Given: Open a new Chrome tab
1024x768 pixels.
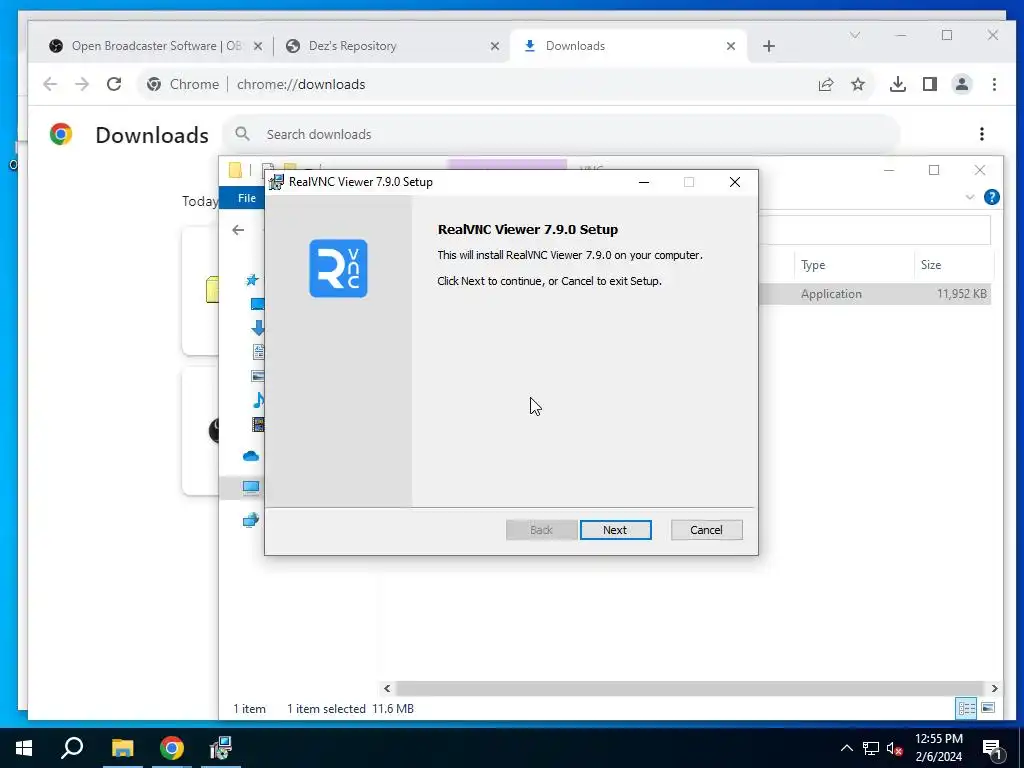Looking at the screenshot, I should [x=769, y=46].
